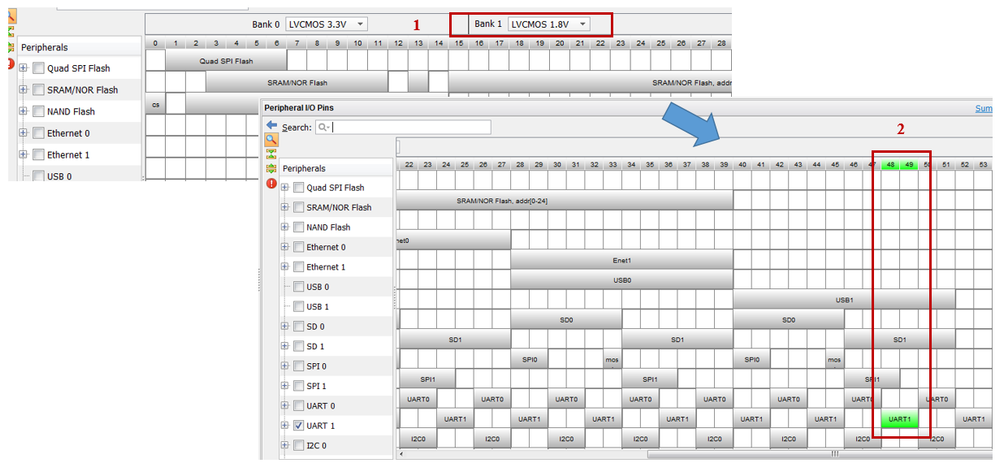Click the red error exclamation icon in front window
999x467 pixels.
272,183
